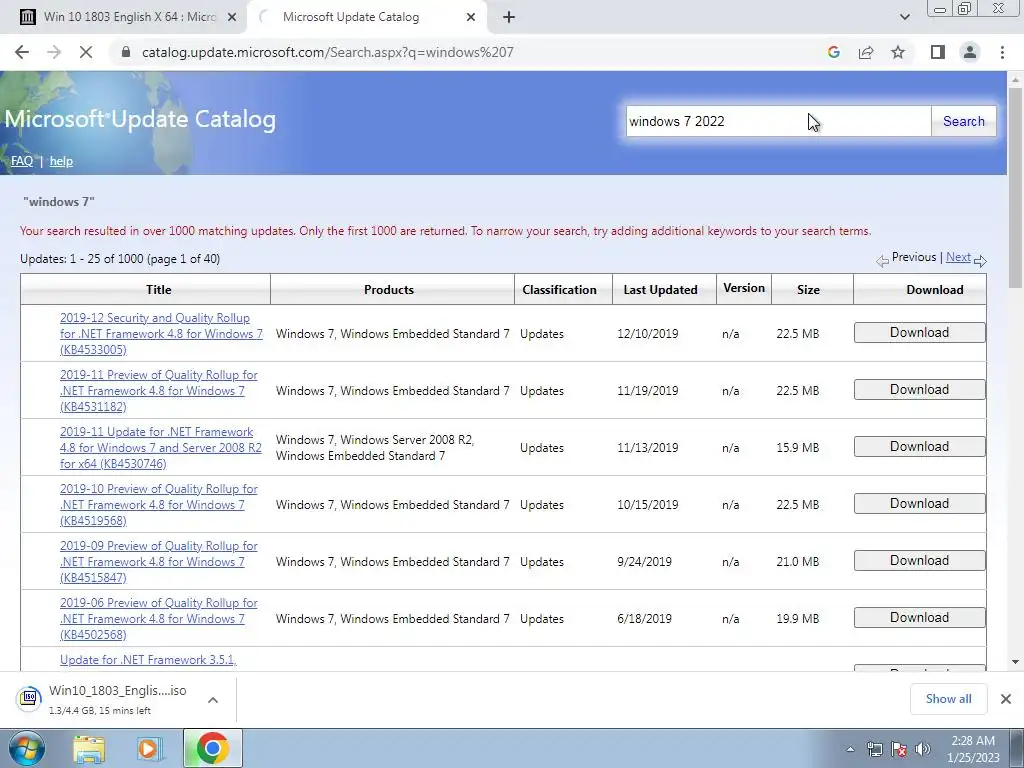This screenshot has width=1024, height=768.
Task: Sort by Size column header
Action: [808, 289]
